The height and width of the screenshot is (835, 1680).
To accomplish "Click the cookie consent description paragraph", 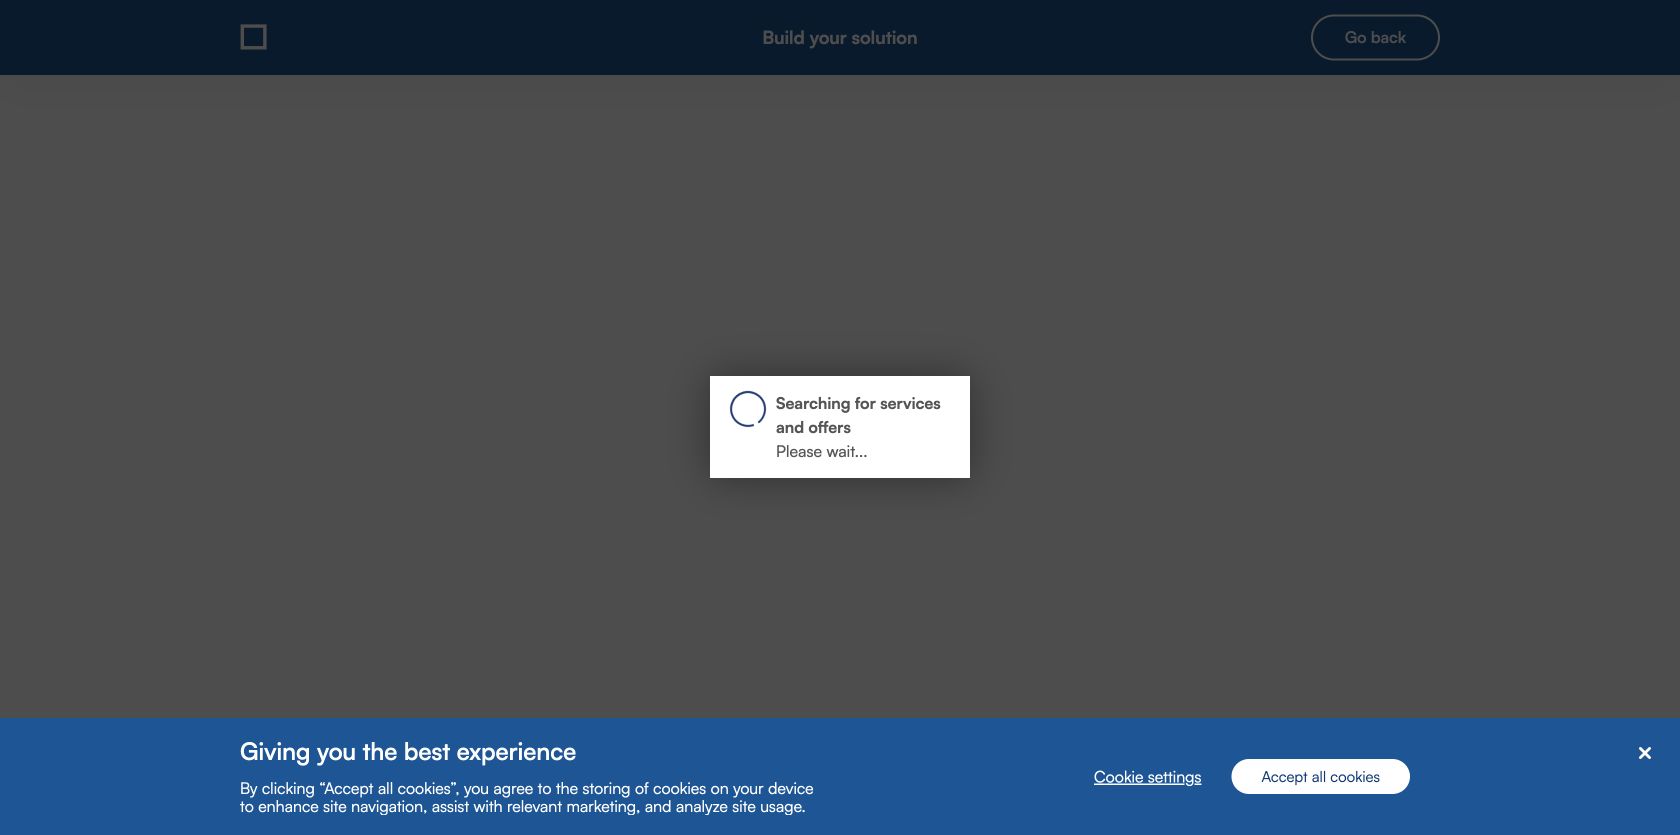I will tap(527, 798).
